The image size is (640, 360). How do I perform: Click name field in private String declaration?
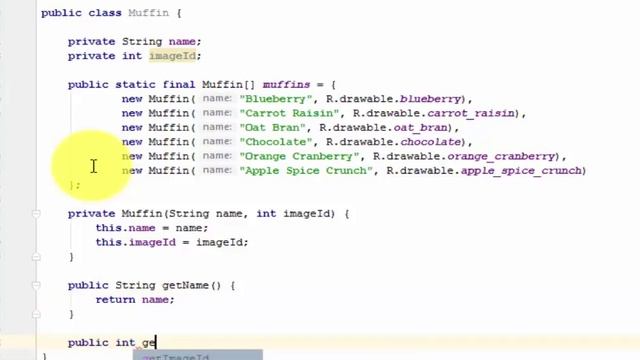tap(182, 42)
